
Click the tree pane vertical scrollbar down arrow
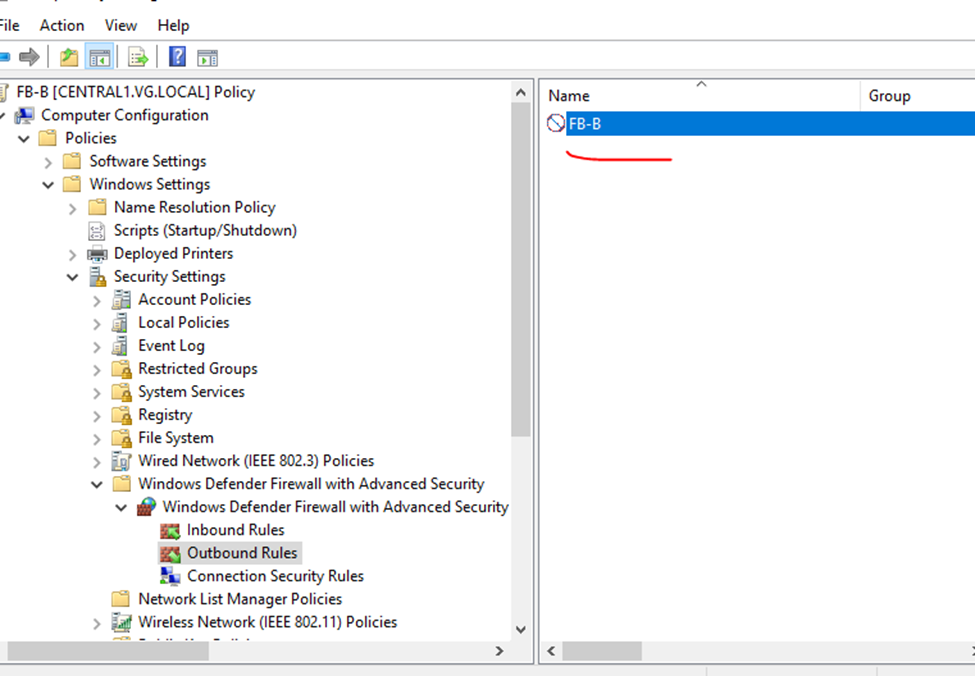coord(520,629)
